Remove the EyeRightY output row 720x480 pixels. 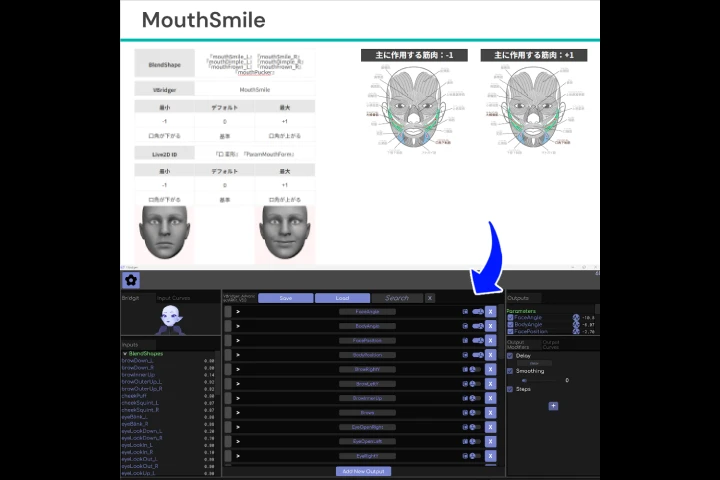[x=490, y=456]
